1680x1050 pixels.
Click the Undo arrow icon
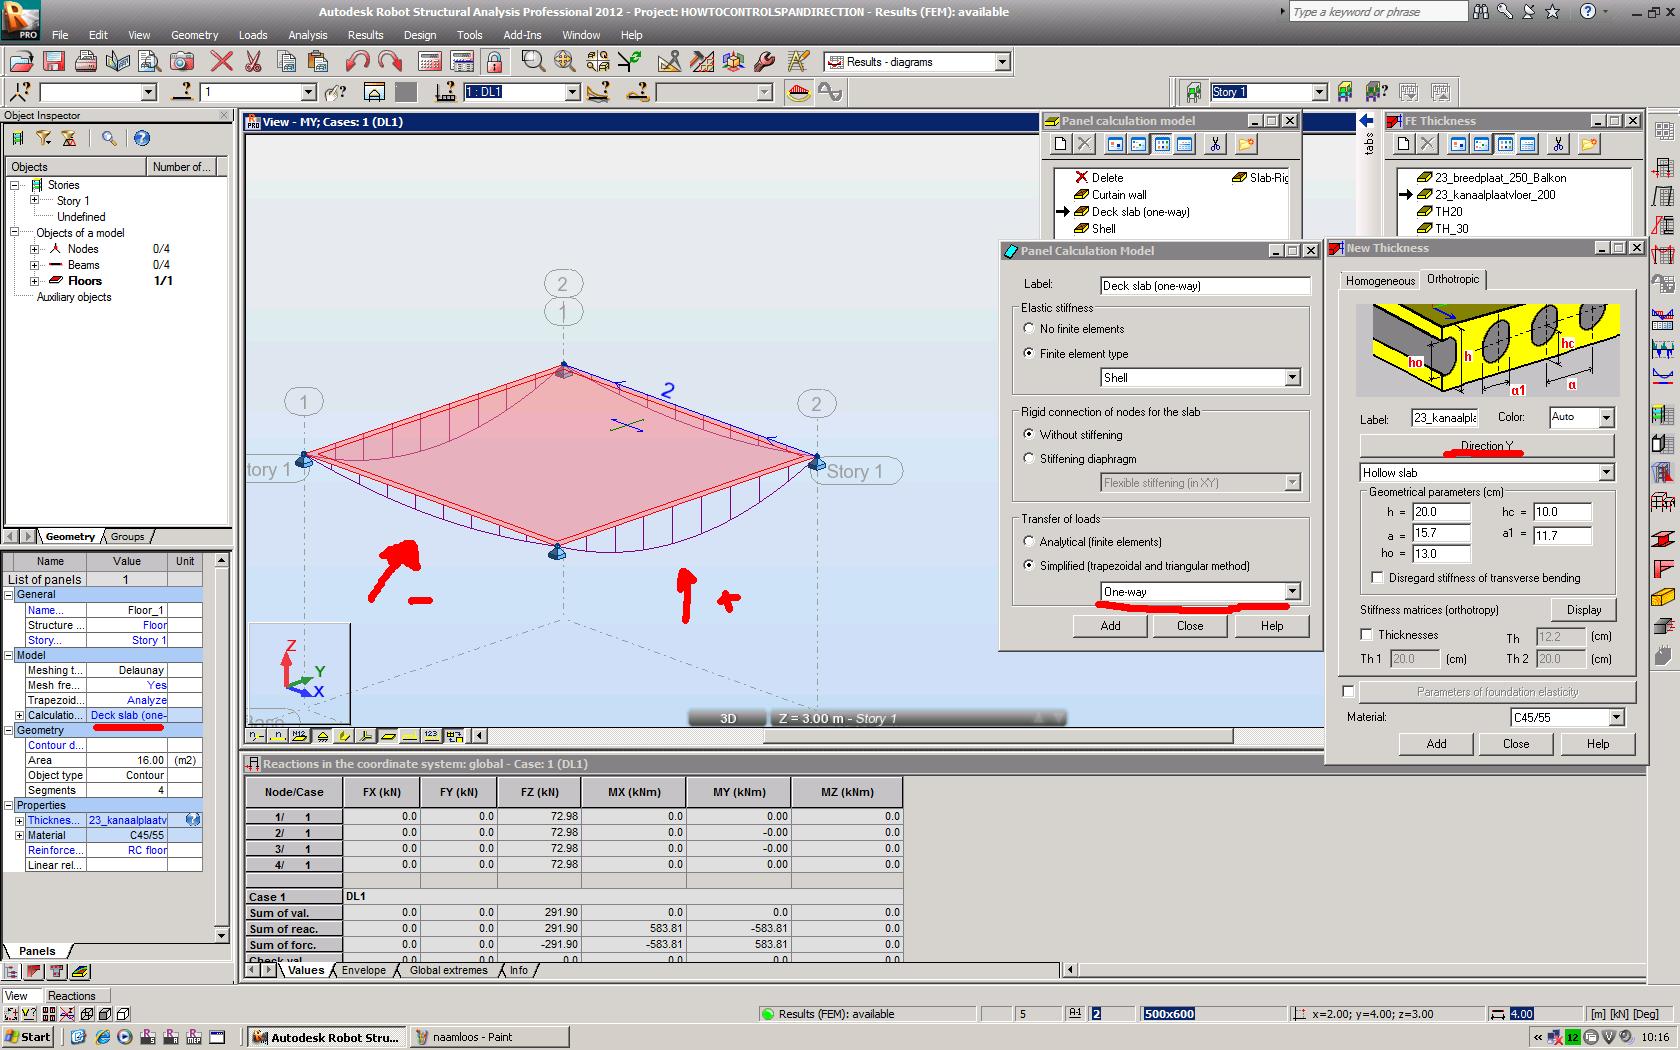[357, 62]
